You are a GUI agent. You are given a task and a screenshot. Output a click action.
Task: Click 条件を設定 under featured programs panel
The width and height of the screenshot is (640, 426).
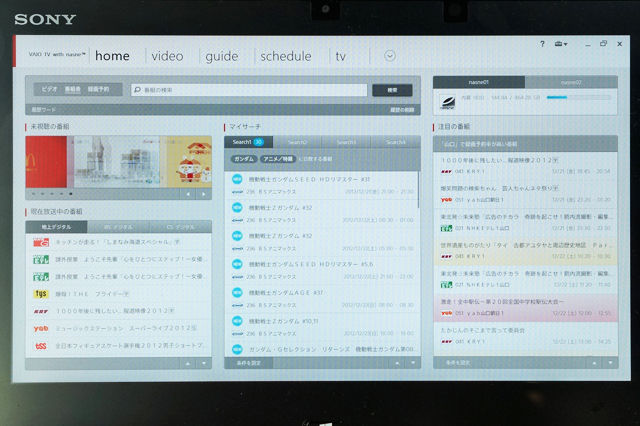(x=458, y=363)
